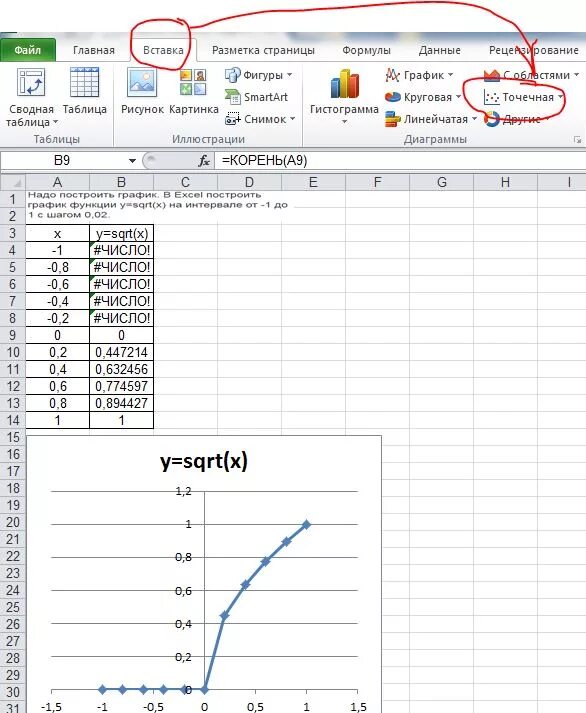Select column C header
Viewport: 586px width, 713px height.
[185, 182]
